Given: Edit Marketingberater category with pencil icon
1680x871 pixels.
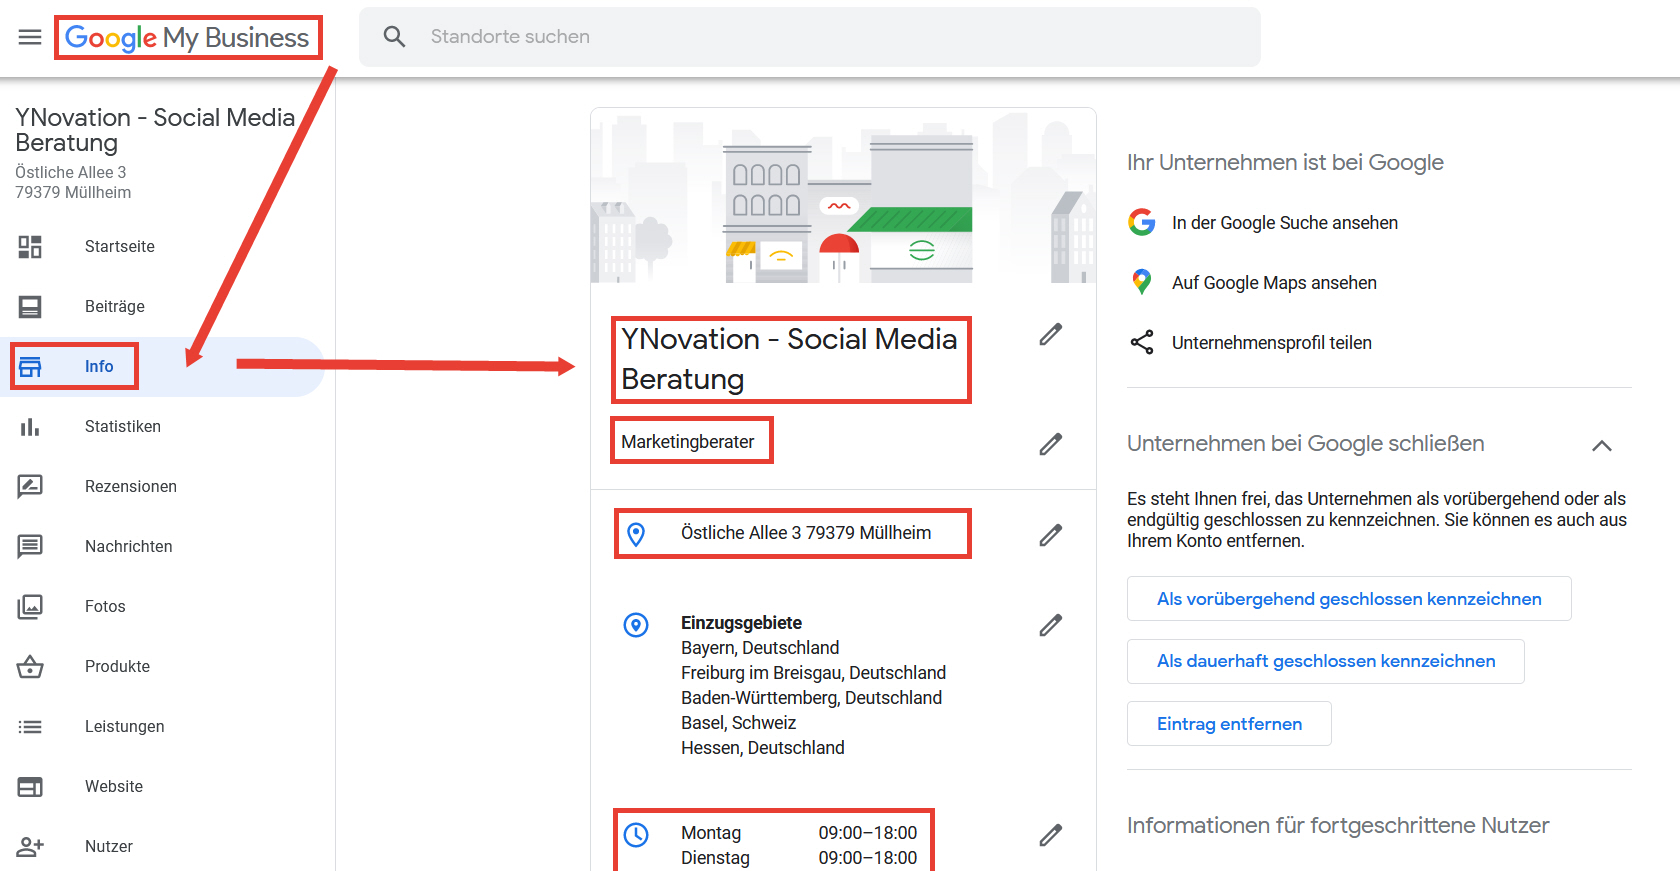Looking at the screenshot, I should coord(1050,444).
